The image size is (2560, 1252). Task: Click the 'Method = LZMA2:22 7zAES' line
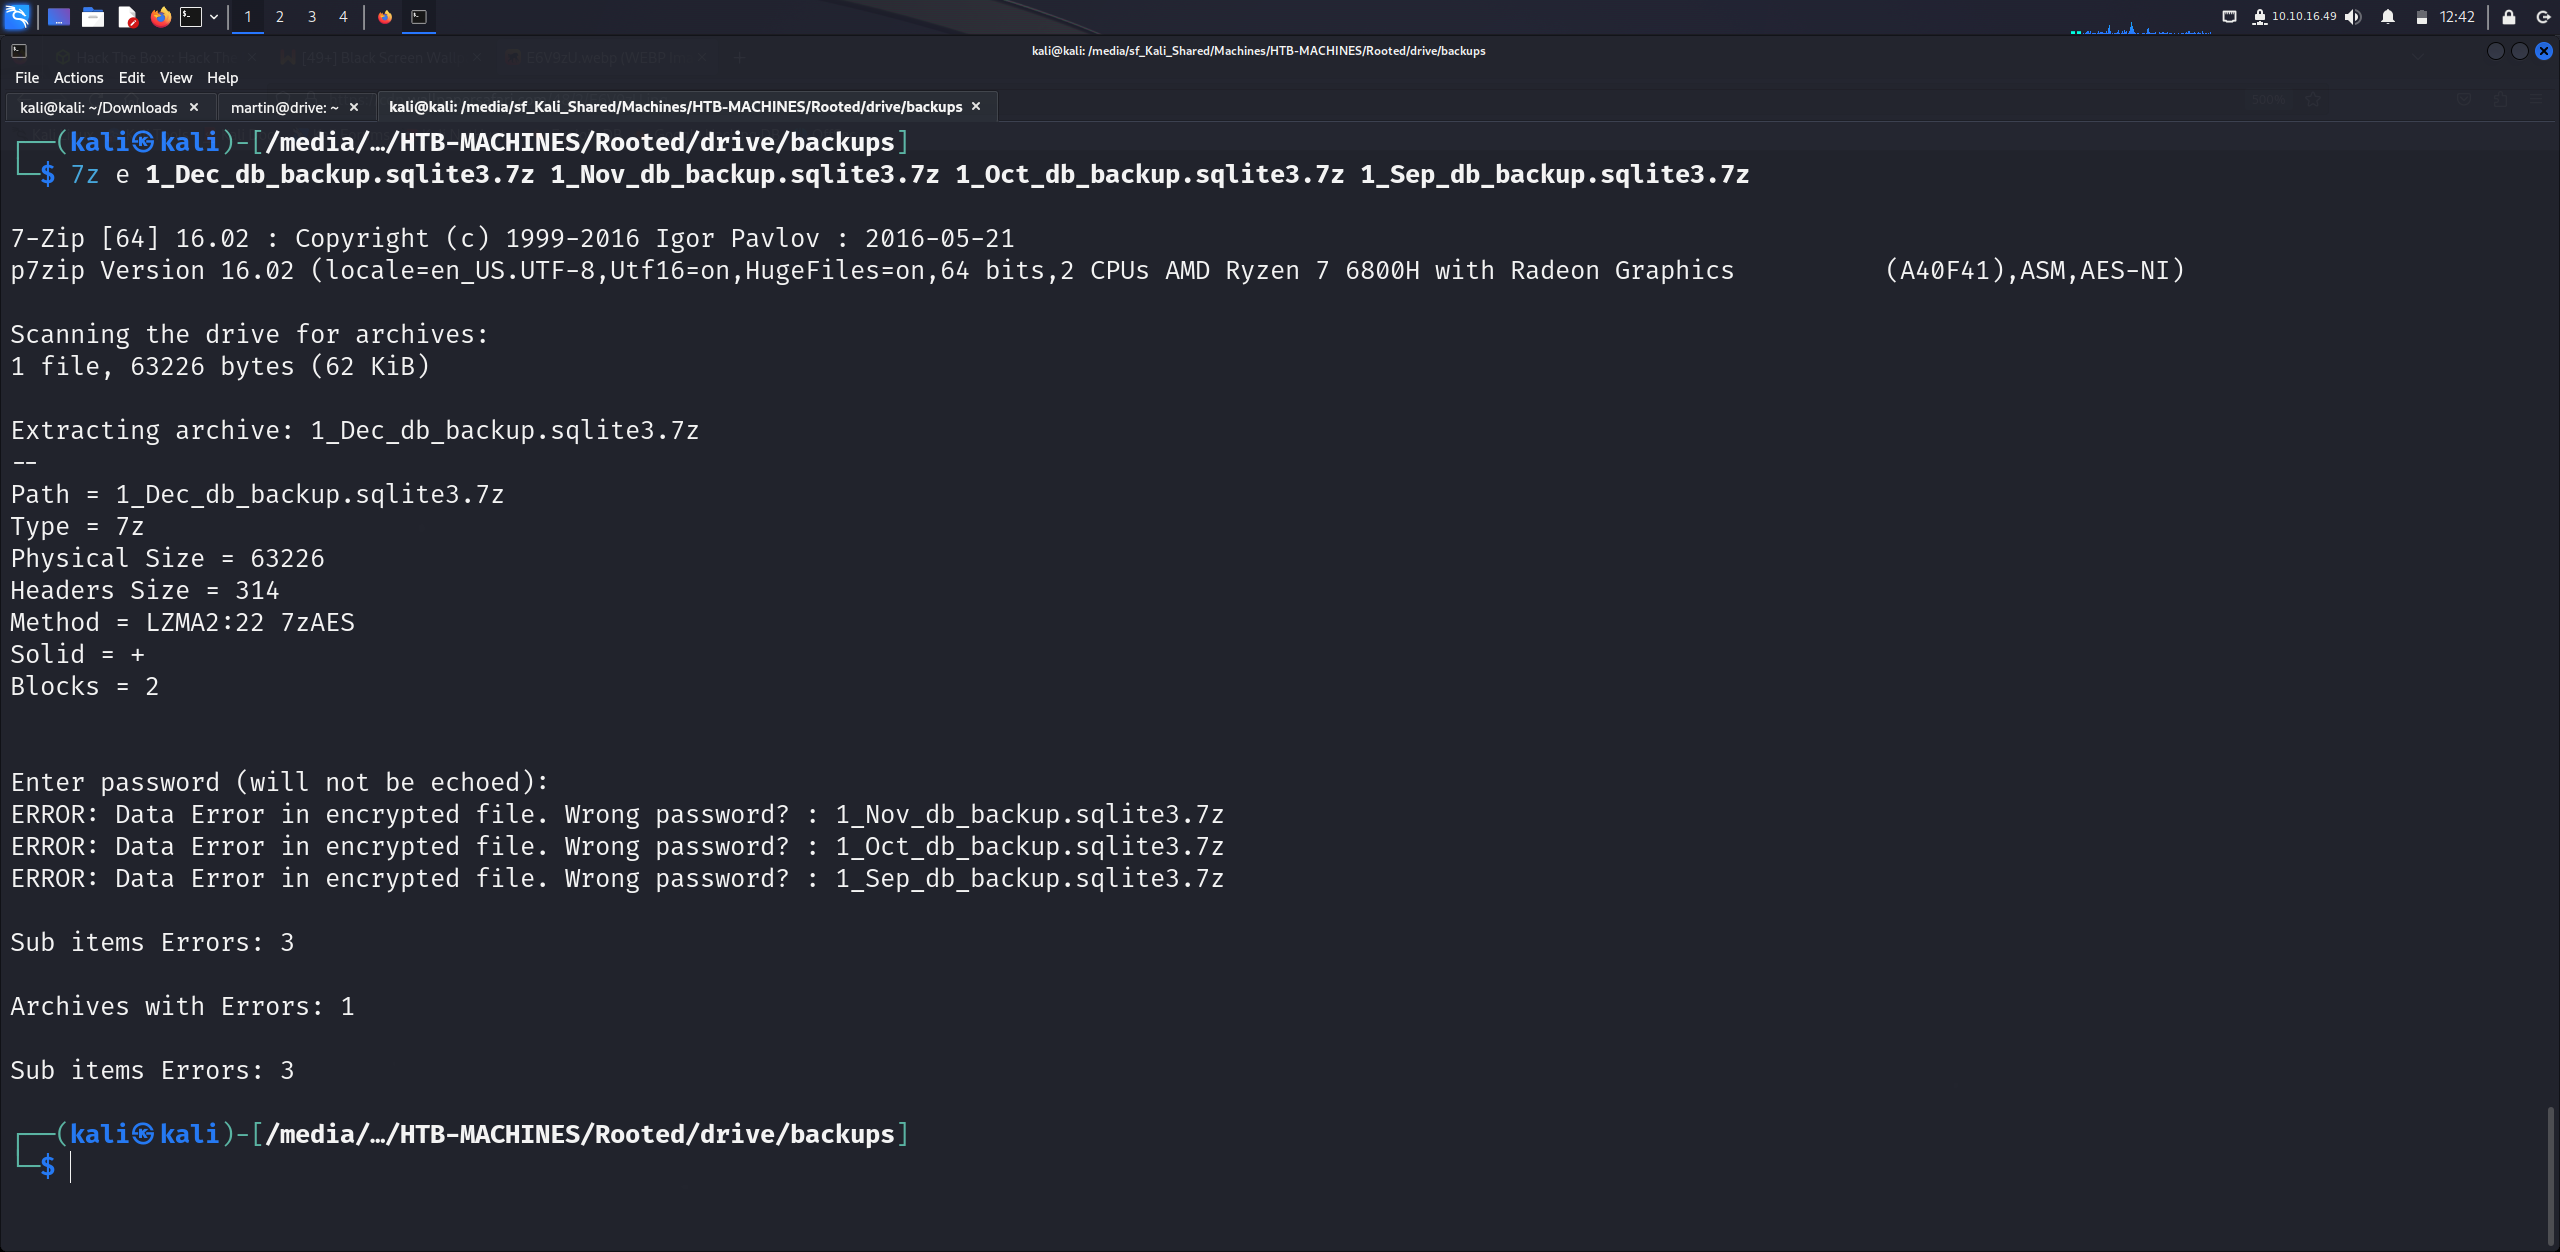click(x=183, y=623)
